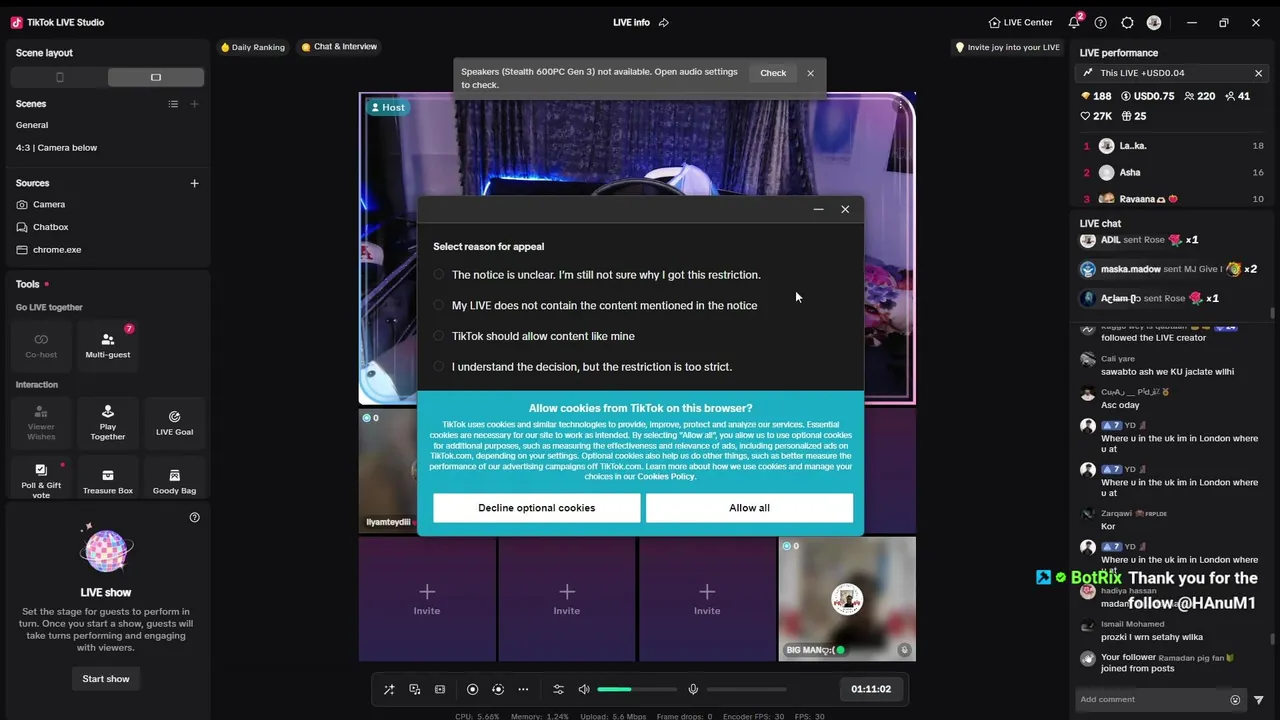Open the Co-host tool

coord(41,345)
